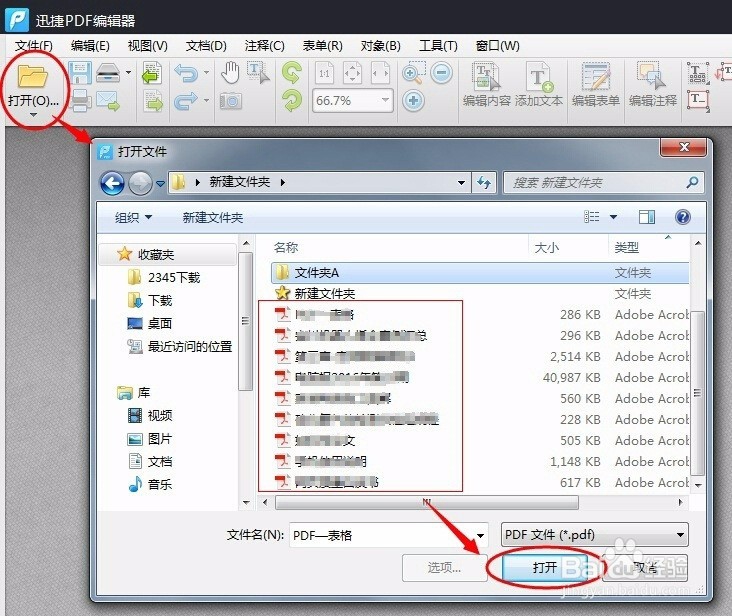Click the Options button in dialog
This screenshot has width=732, height=616.
[x=444, y=567]
